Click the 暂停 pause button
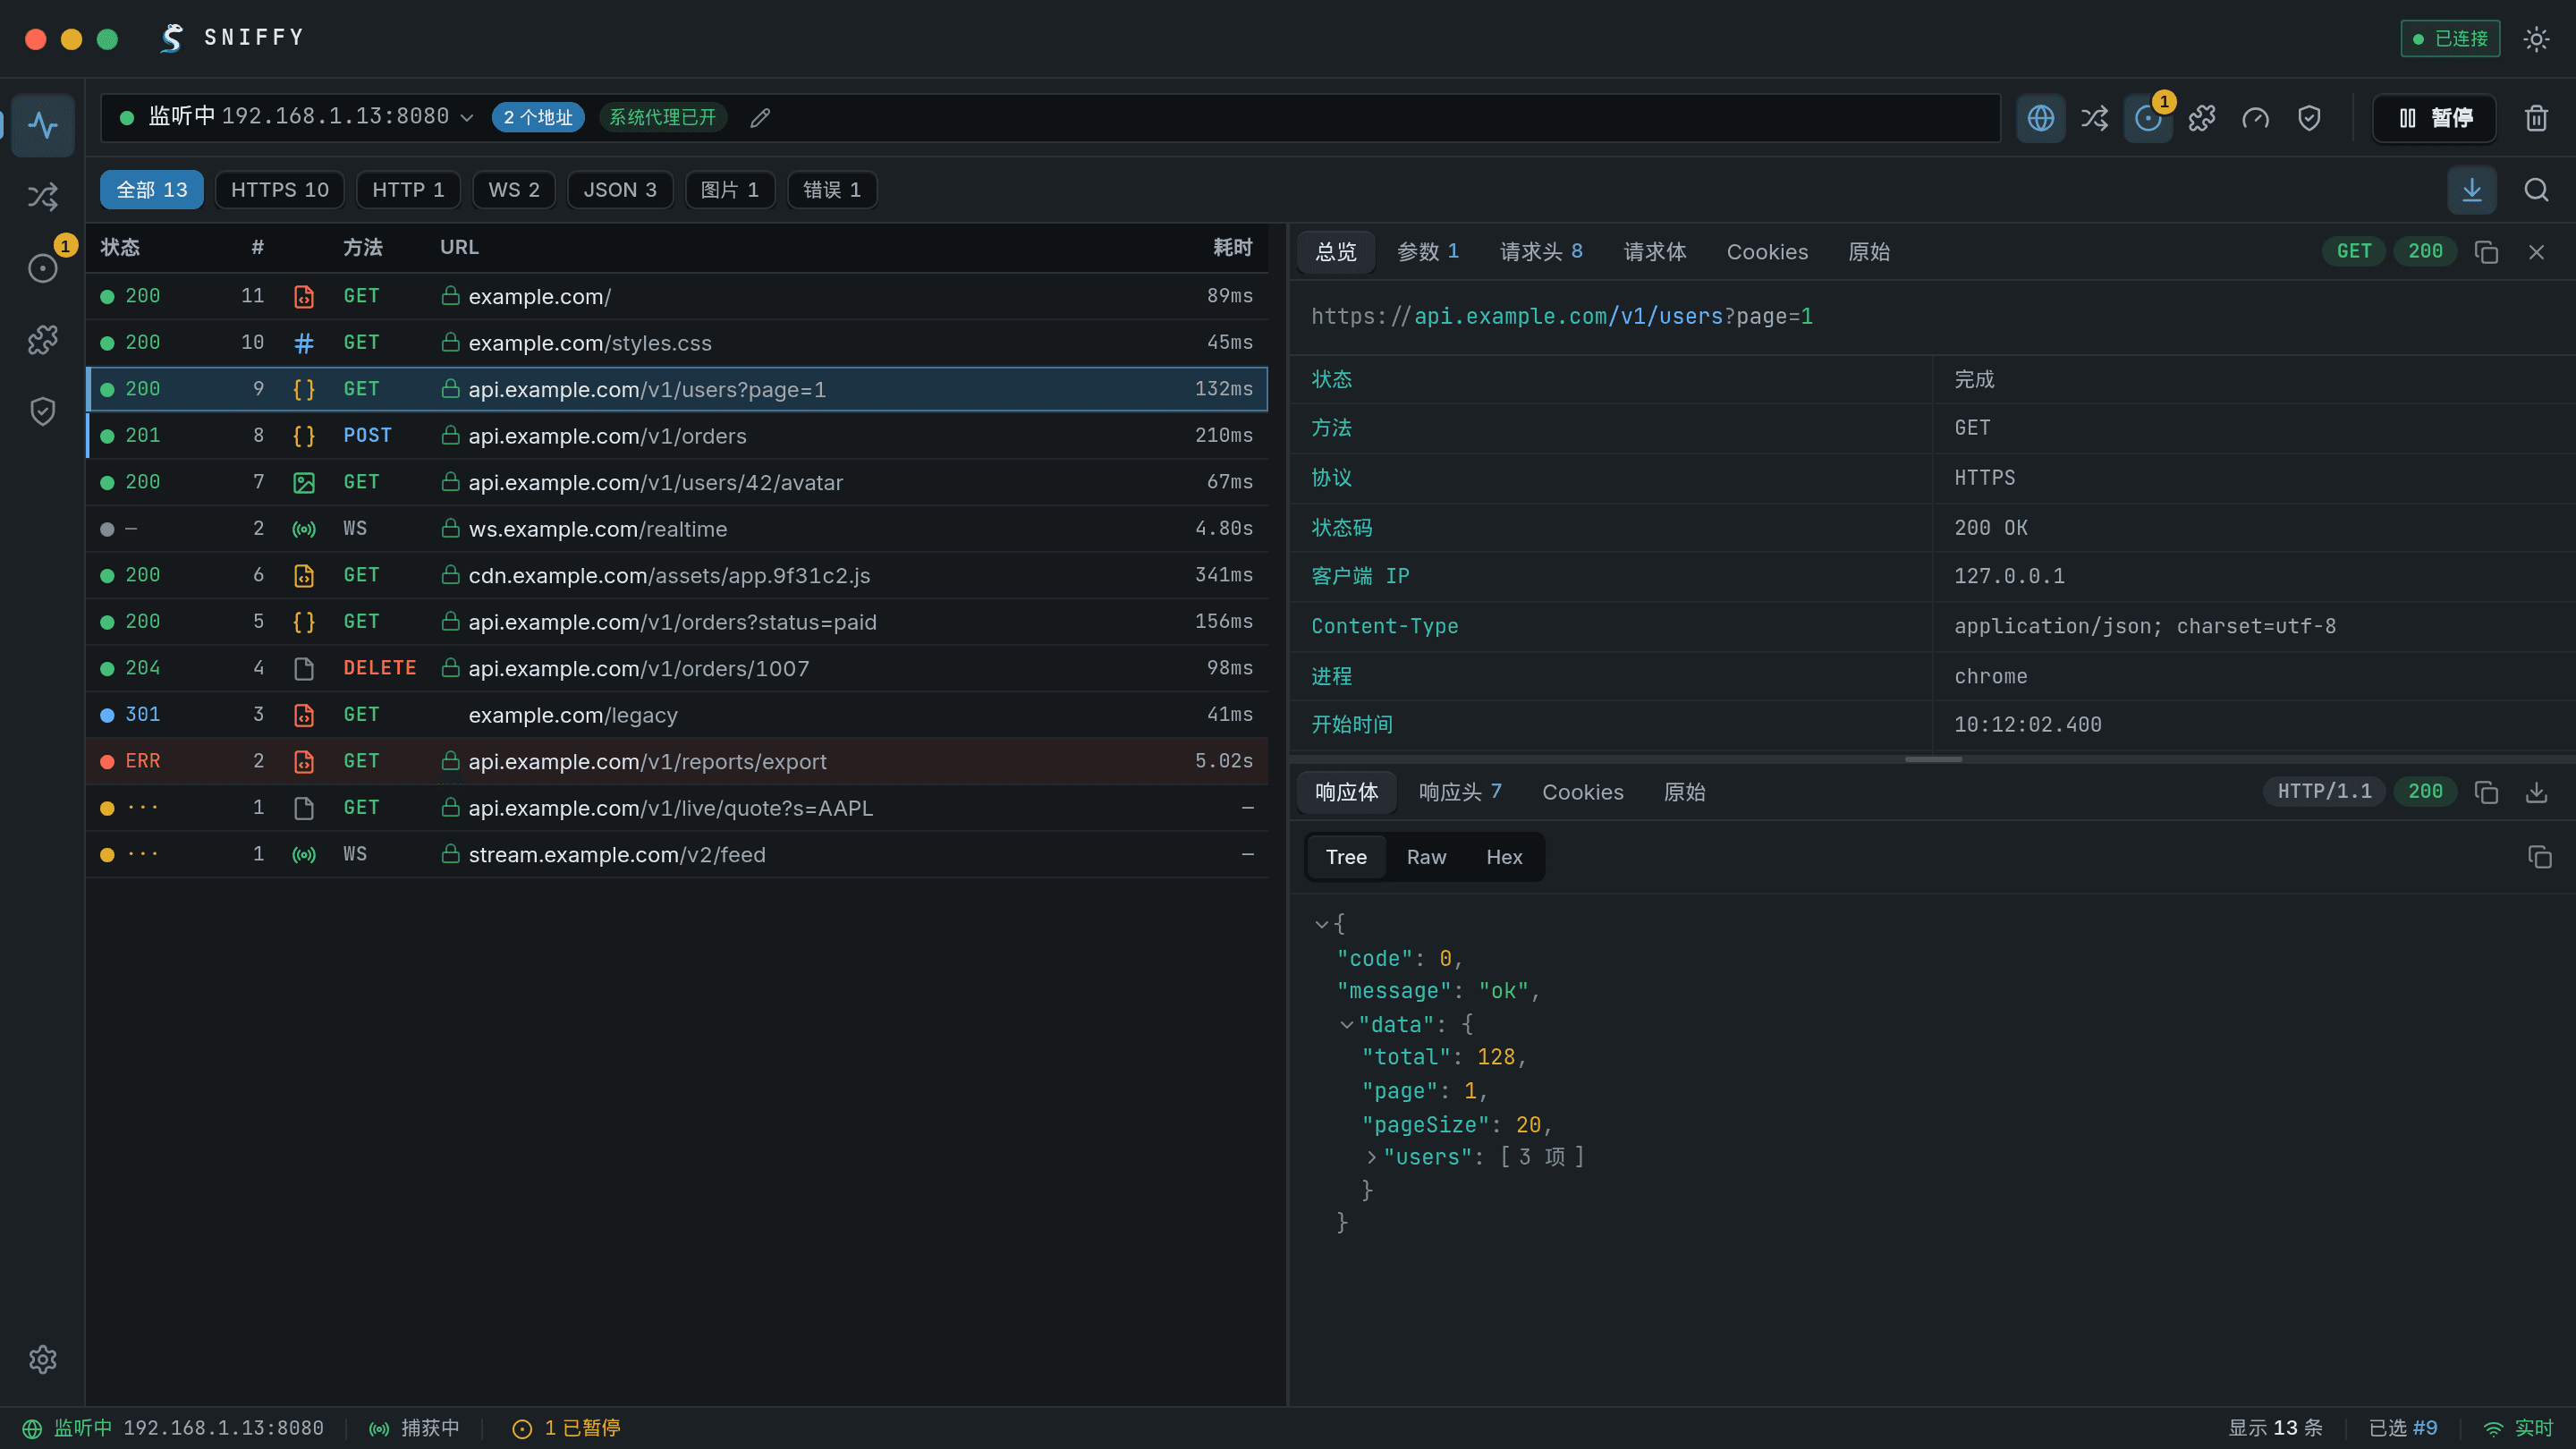This screenshot has height=1449, width=2576. [x=2435, y=118]
